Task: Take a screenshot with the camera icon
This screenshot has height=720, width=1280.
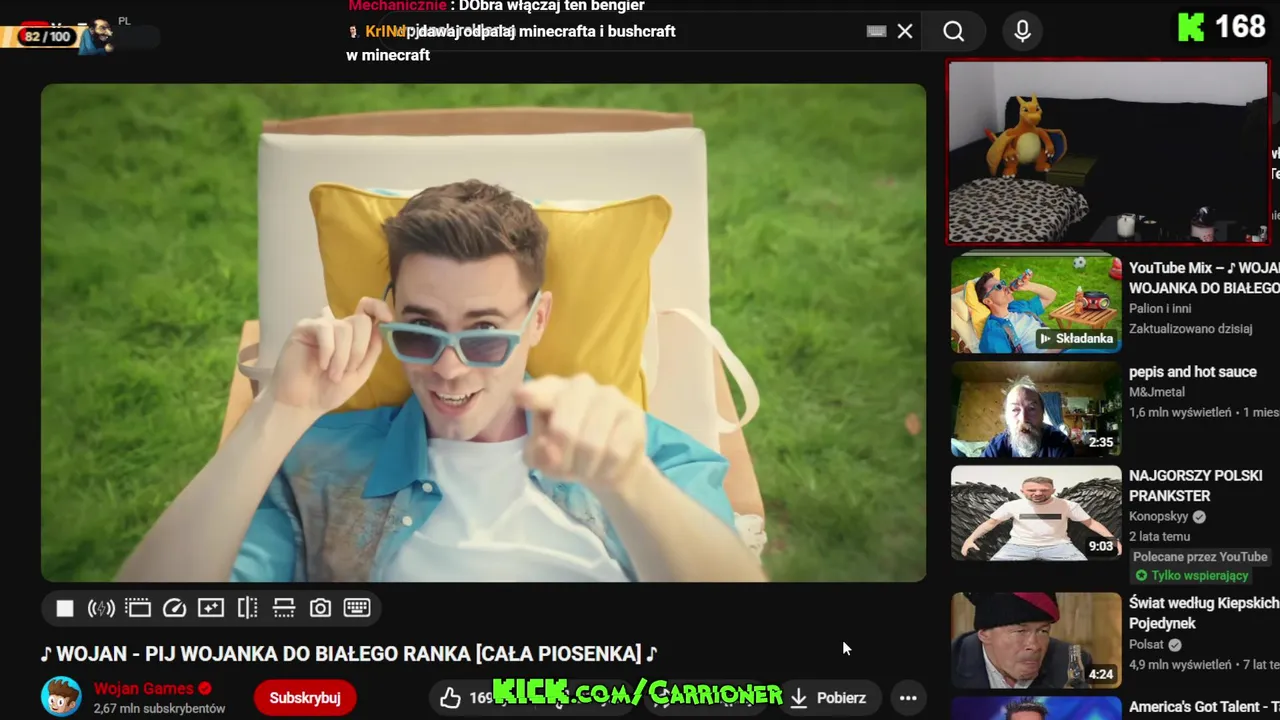Action: click(x=320, y=608)
